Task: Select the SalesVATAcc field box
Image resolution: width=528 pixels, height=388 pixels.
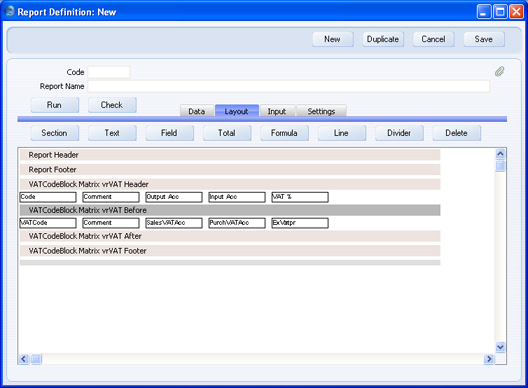Action: pyautogui.click(x=174, y=223)
